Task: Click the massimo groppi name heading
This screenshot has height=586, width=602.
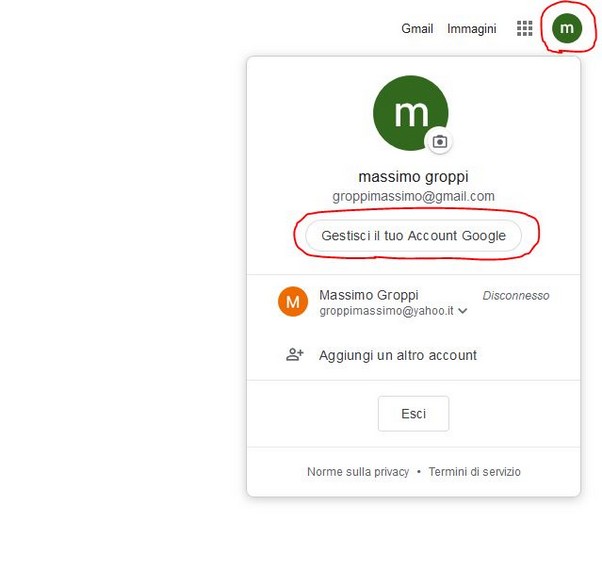Action: 413,177
